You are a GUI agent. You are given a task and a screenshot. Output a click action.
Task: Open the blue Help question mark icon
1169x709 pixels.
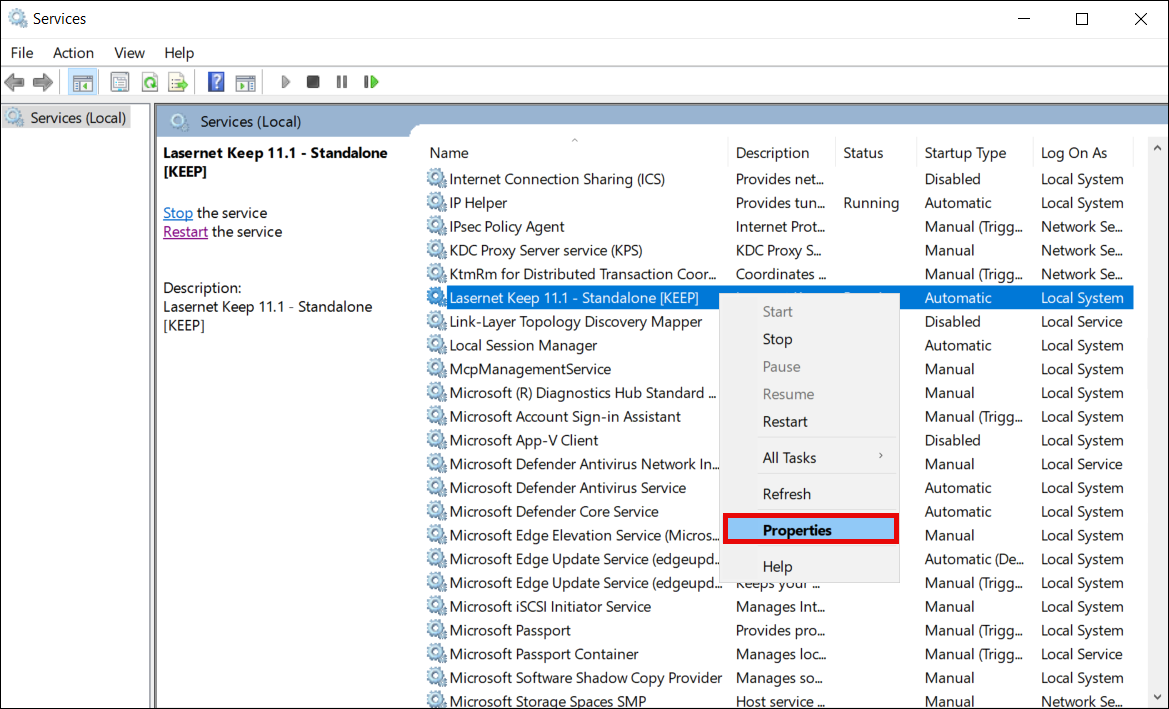(x=216, y=82)
